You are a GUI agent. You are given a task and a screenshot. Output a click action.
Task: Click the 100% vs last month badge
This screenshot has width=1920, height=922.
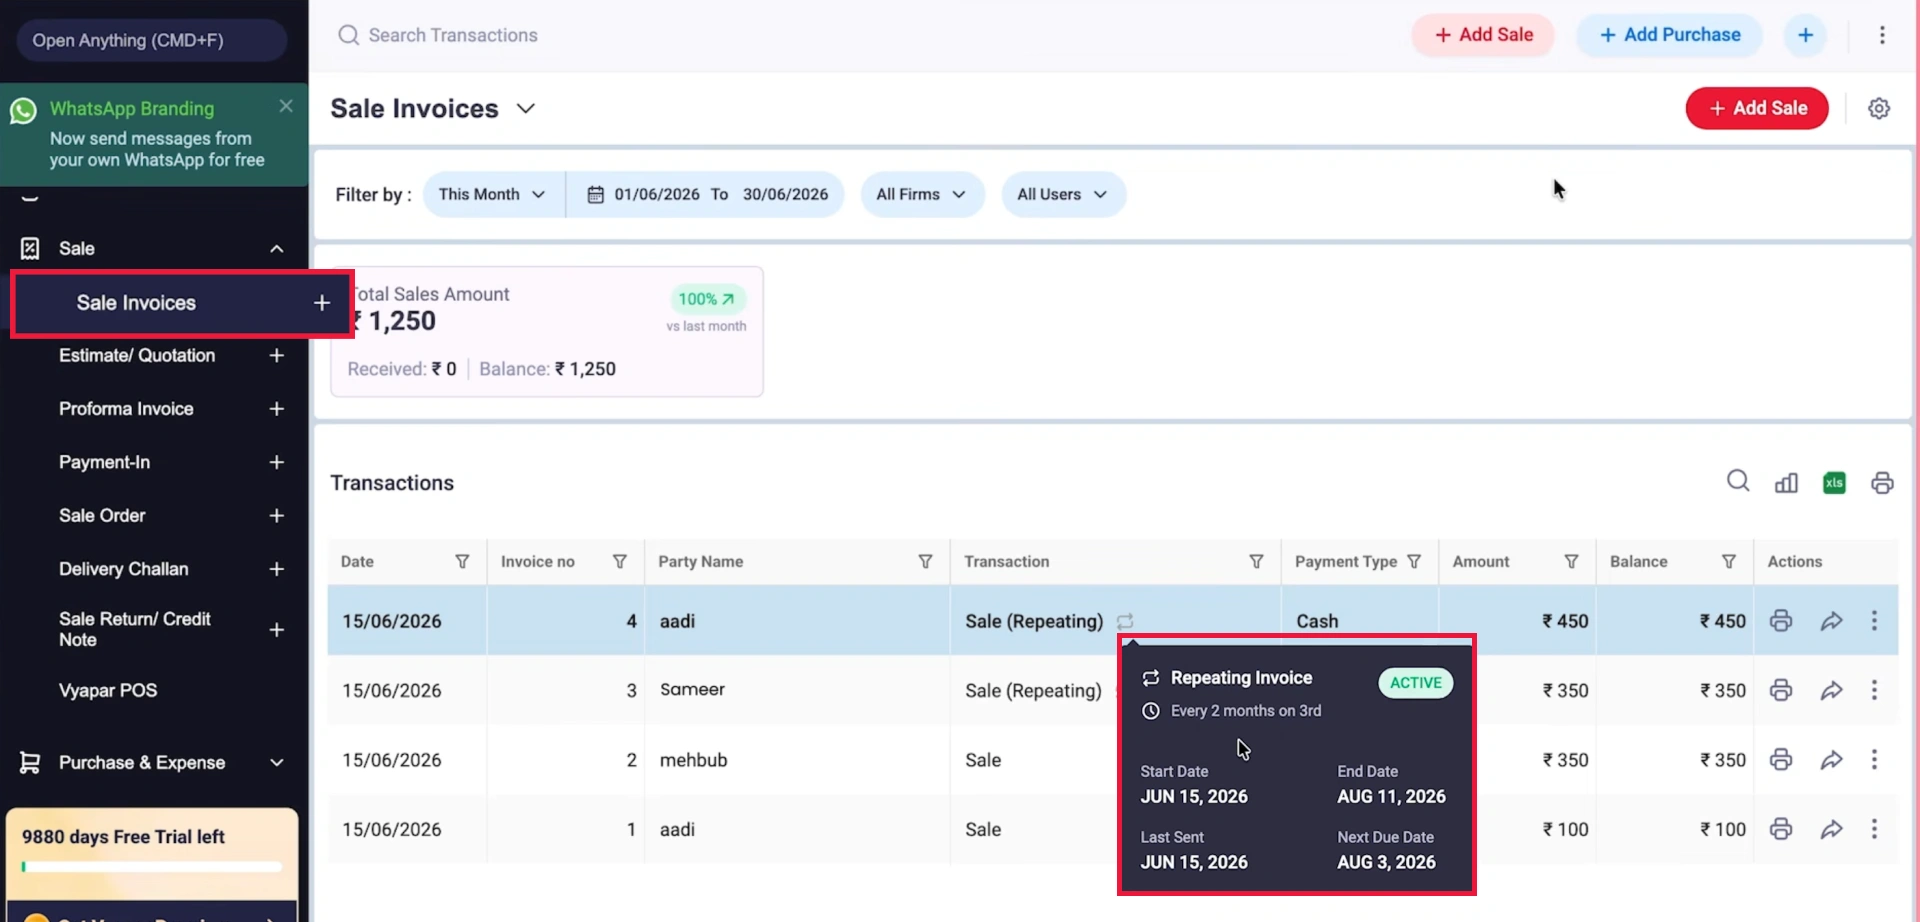[707, 299]
